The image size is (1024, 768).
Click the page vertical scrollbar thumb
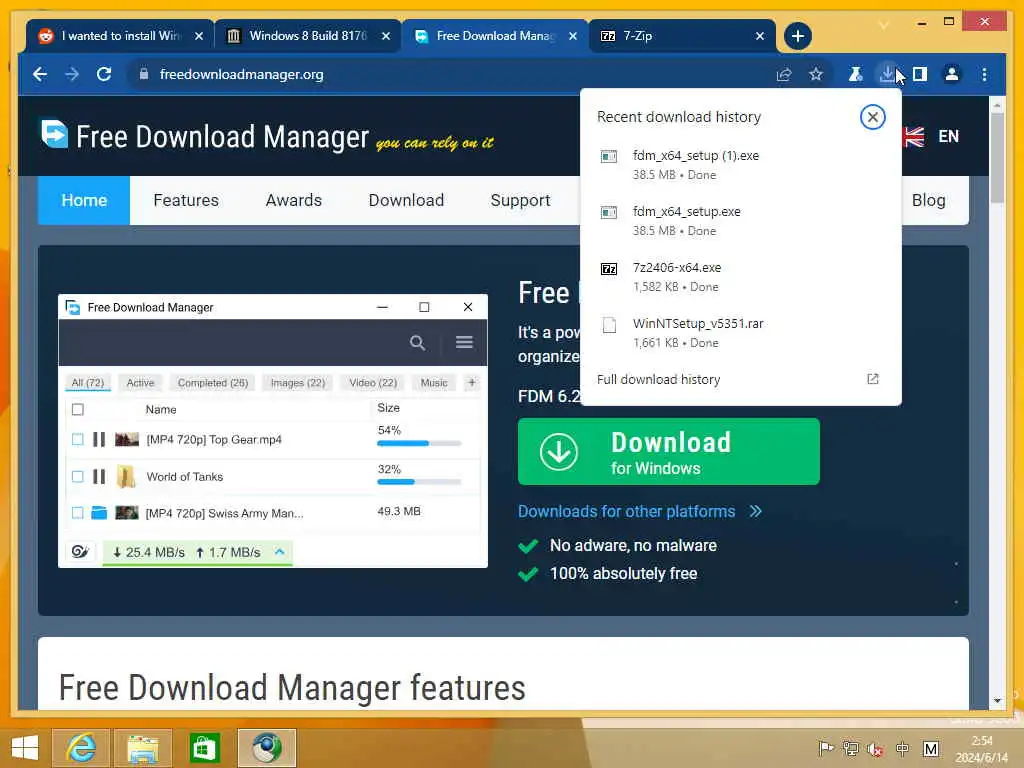tap(997, 157)
